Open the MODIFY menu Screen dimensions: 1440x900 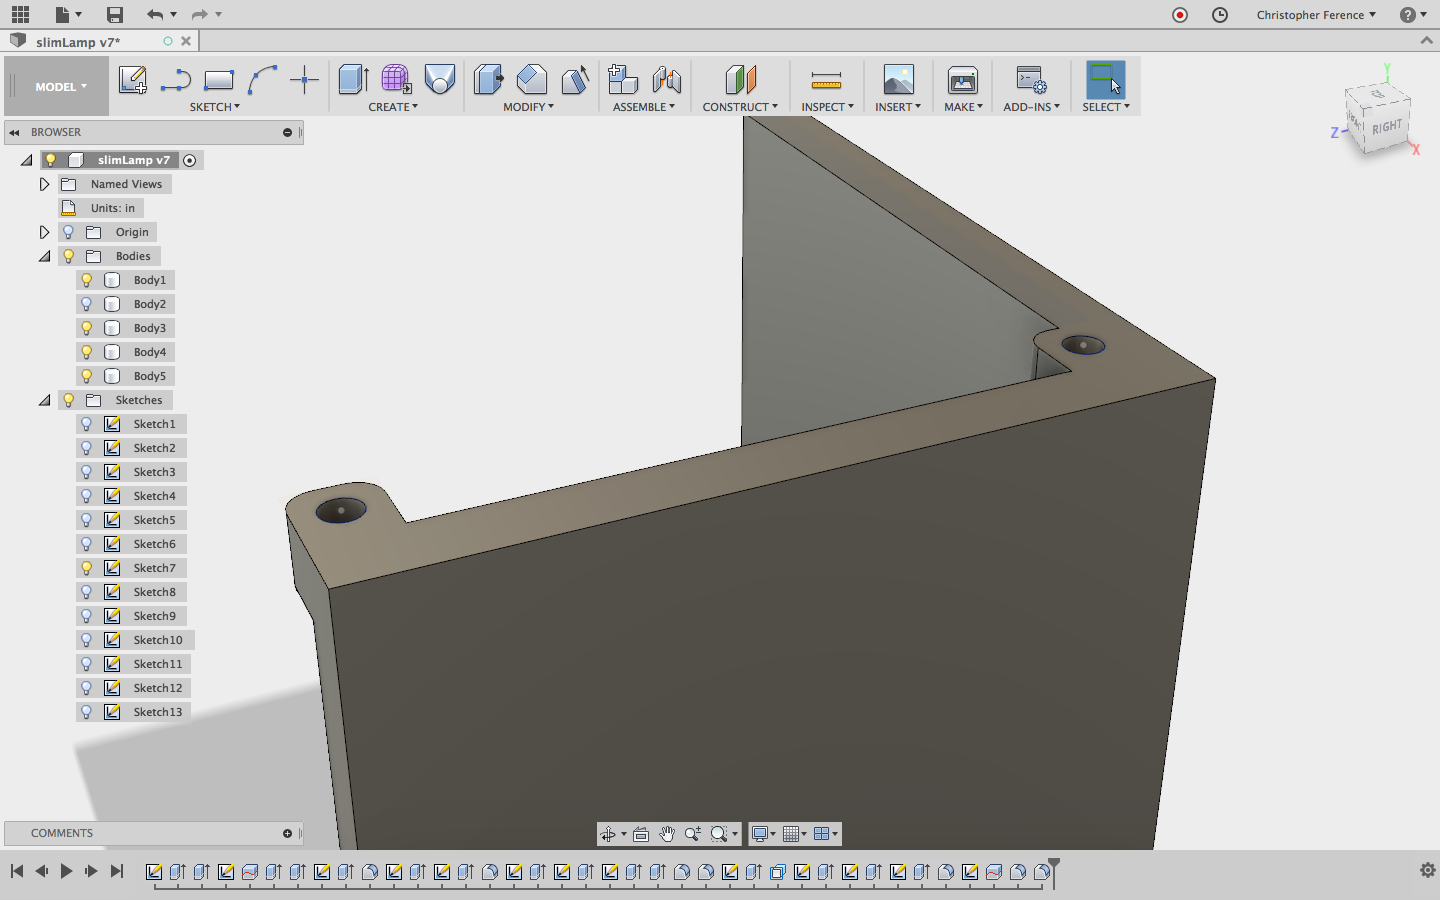[528, 107]
